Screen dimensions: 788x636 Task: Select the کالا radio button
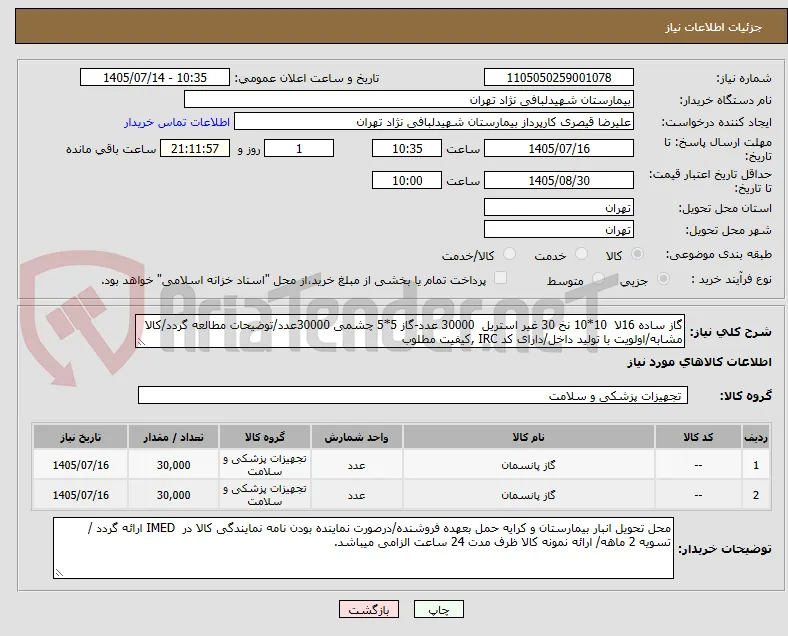637,254
